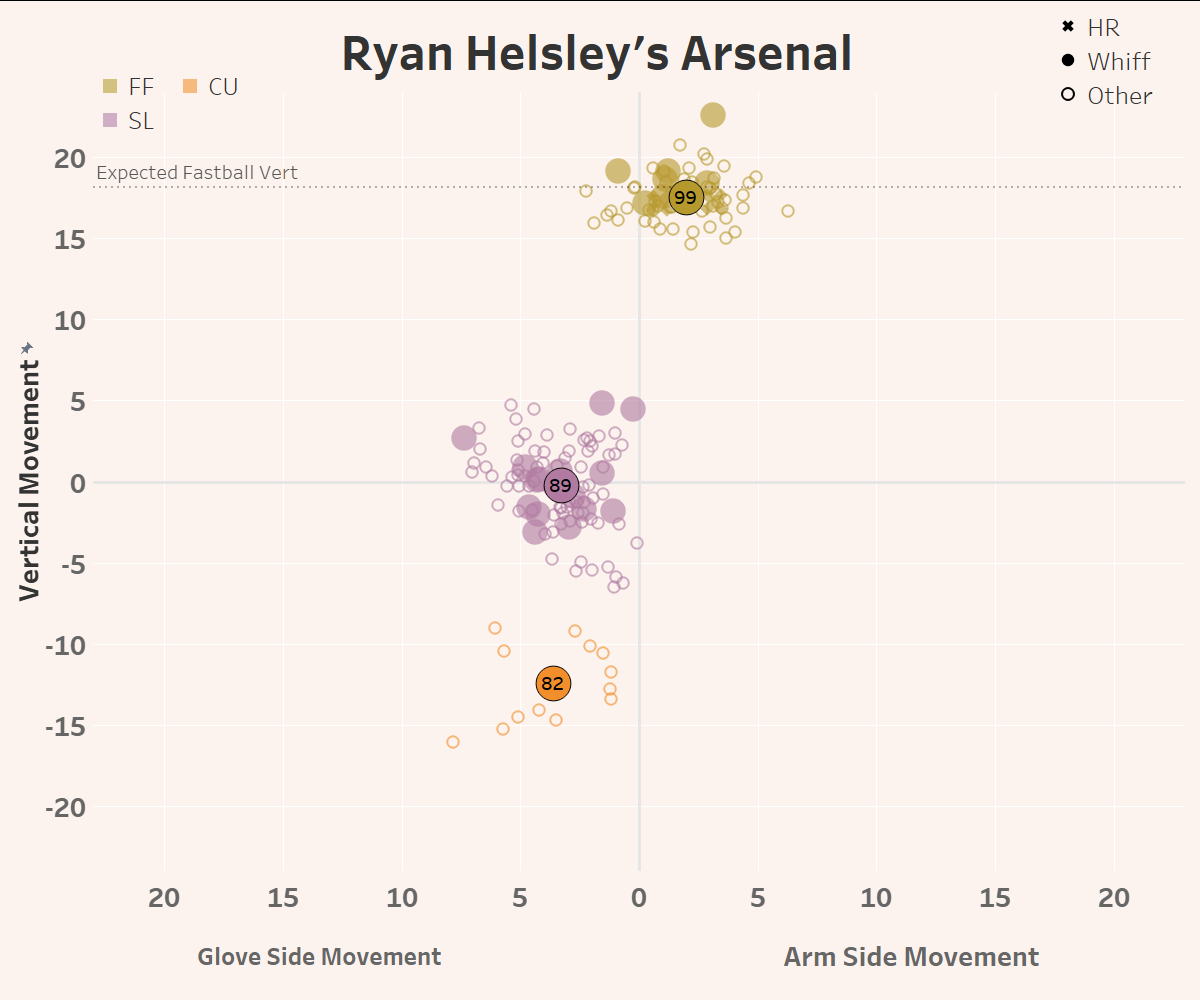Select the fastball average marker labeled 99
Viewport: 1200px width, 1000px height.
click(685, 198)
